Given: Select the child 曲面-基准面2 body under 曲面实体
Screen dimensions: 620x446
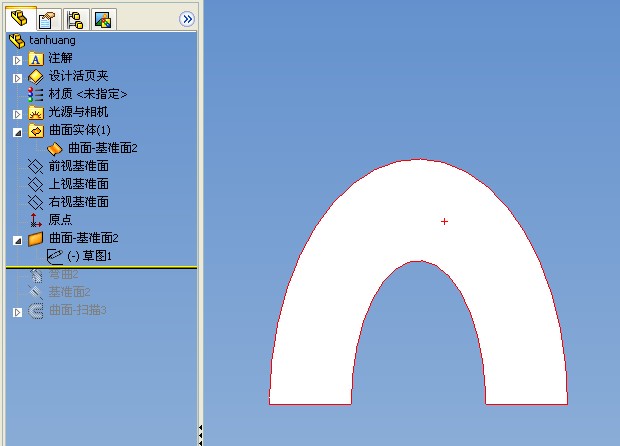Looking at the screenshot, I should pos(103,148).
